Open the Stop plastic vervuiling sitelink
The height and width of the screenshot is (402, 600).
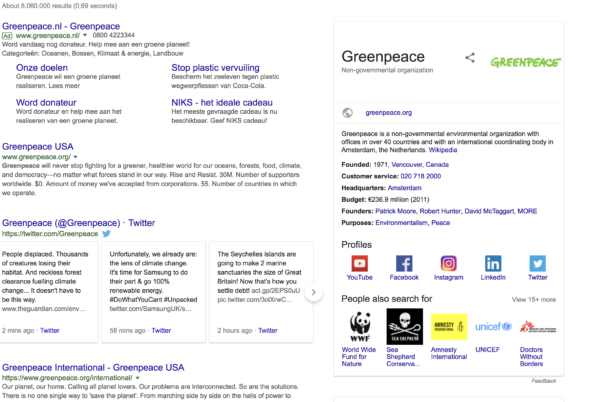click(x=215, y=68)
